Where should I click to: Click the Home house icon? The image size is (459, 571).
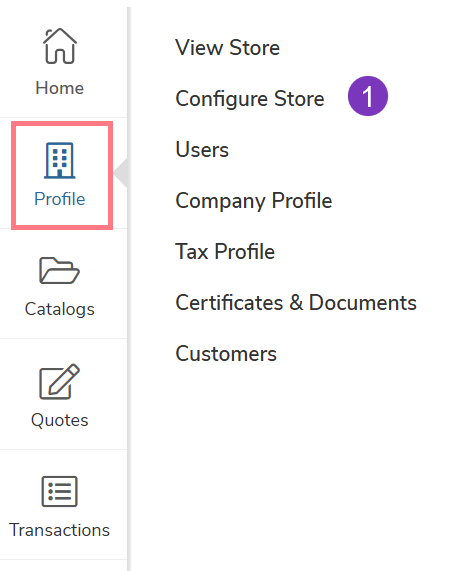pos(60,46)
